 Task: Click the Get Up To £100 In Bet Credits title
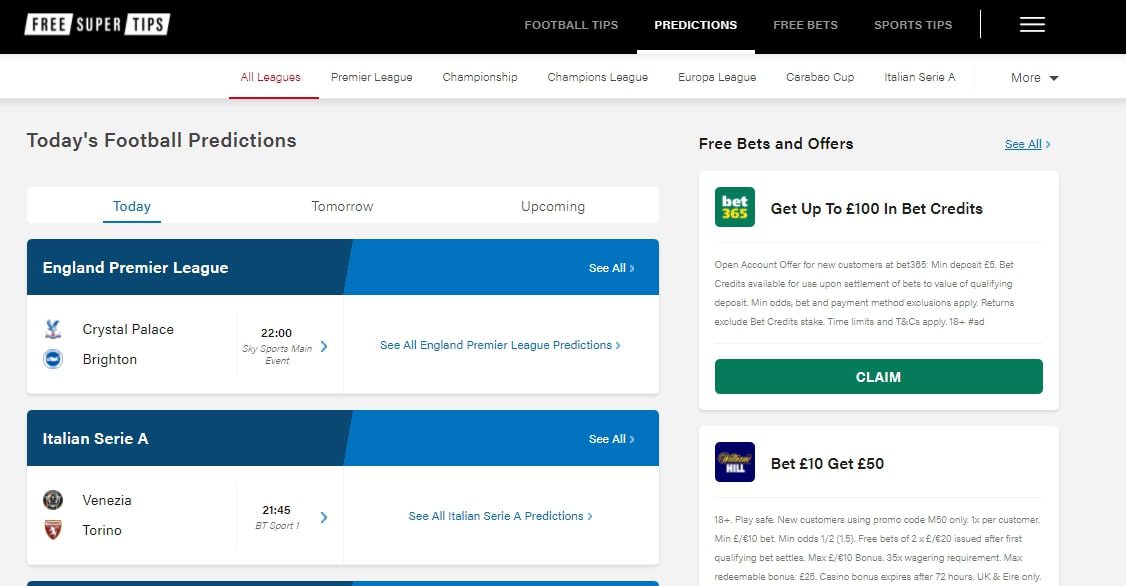click(x=877, y=208)
